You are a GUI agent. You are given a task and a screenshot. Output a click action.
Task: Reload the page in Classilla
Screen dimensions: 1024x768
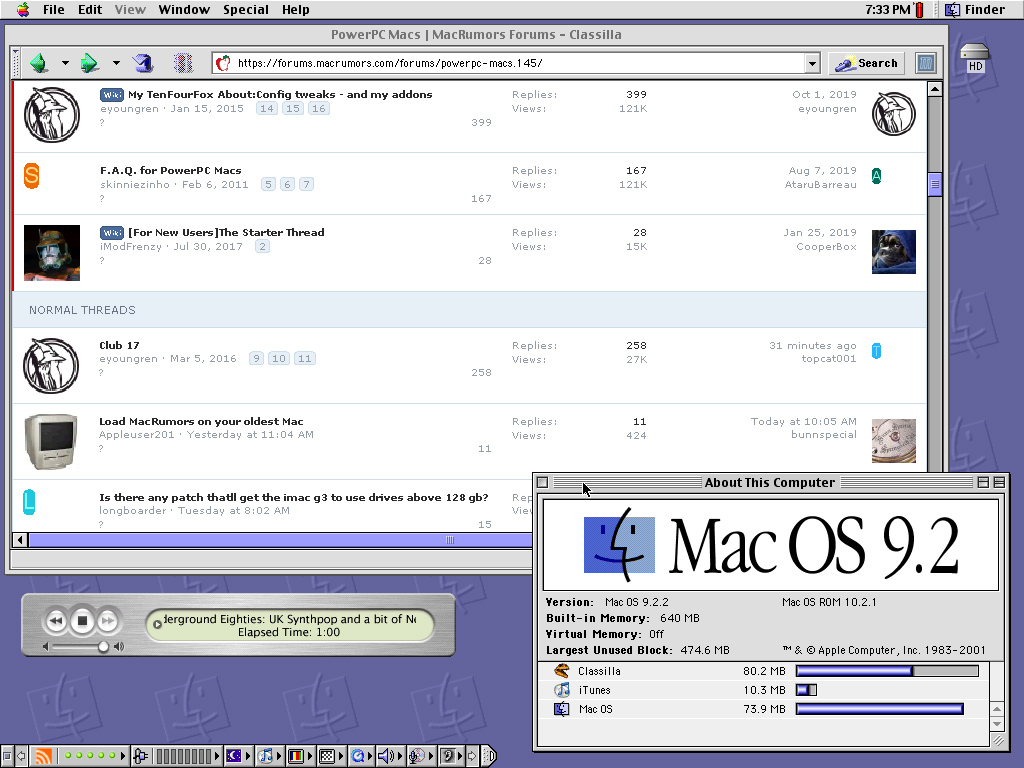(x=143, y=63)
